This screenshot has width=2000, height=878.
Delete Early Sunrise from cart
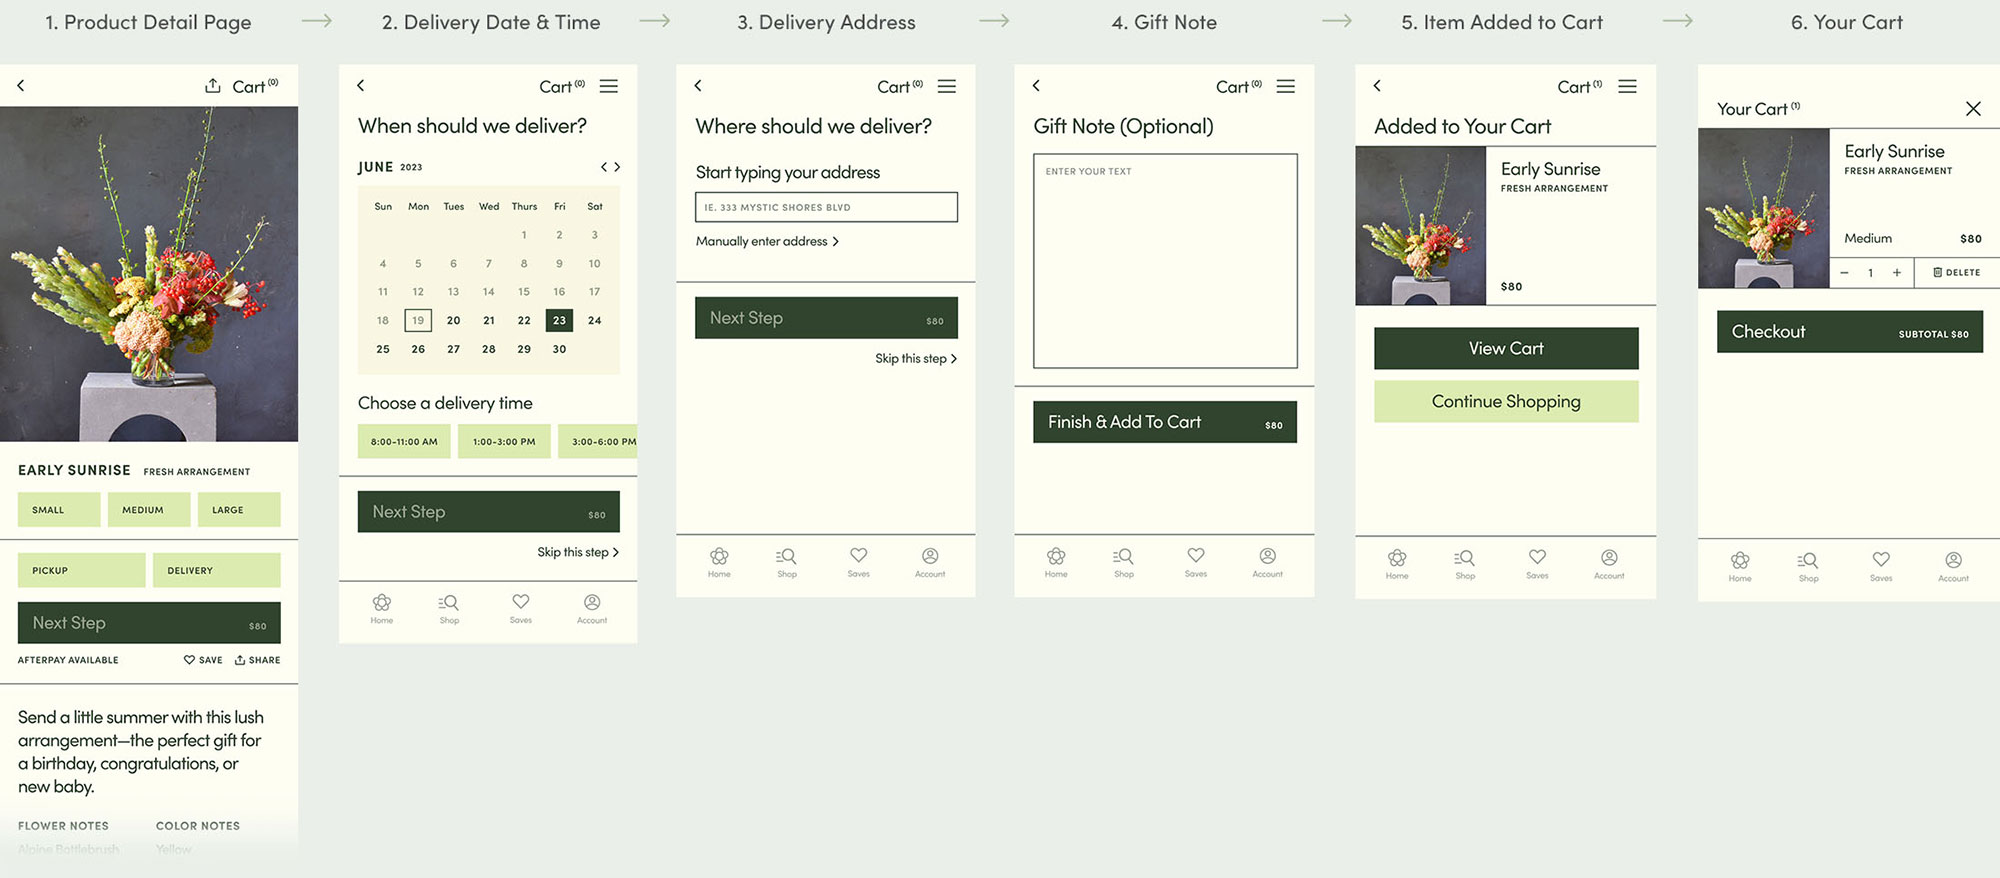tap(1956, 272)
